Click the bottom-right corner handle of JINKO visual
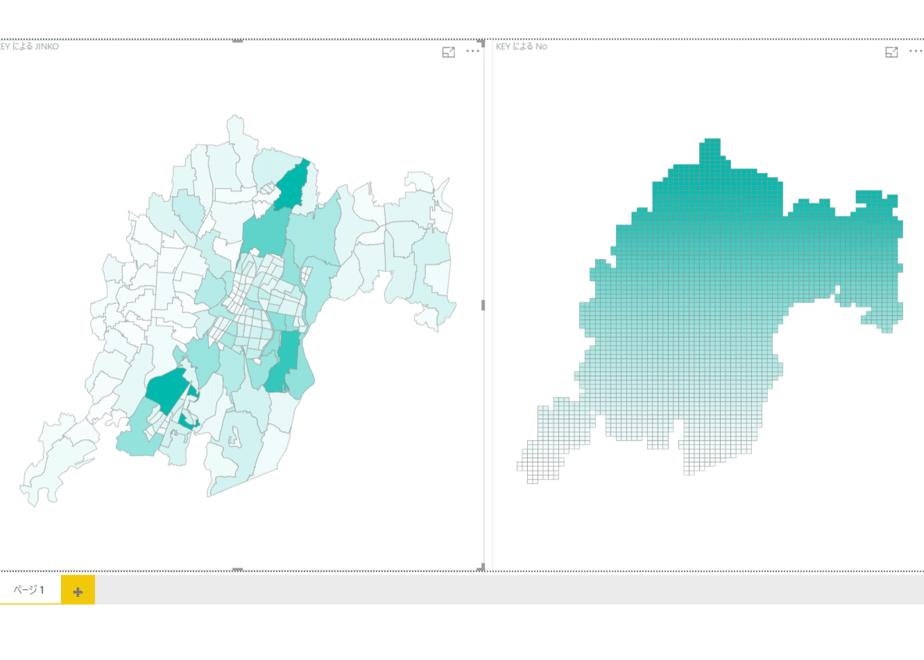 pos(481,567)
